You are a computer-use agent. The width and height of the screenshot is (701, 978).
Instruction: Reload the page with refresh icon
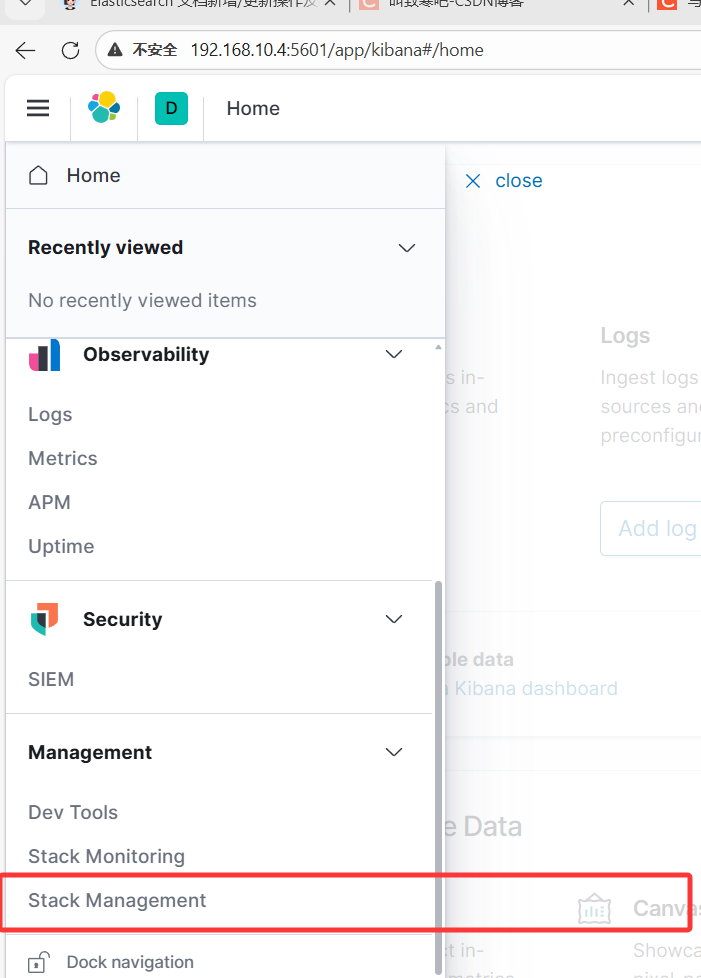point(70,51)
